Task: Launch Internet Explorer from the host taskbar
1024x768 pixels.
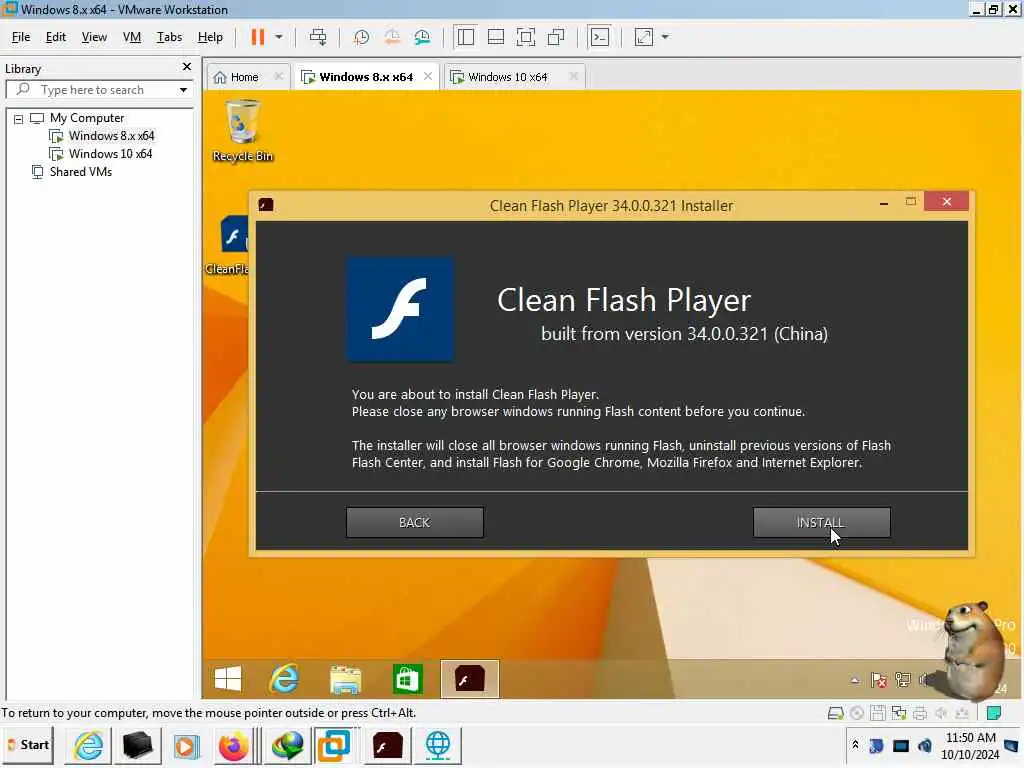Action: pyautogui.click(x=88, y=745)
